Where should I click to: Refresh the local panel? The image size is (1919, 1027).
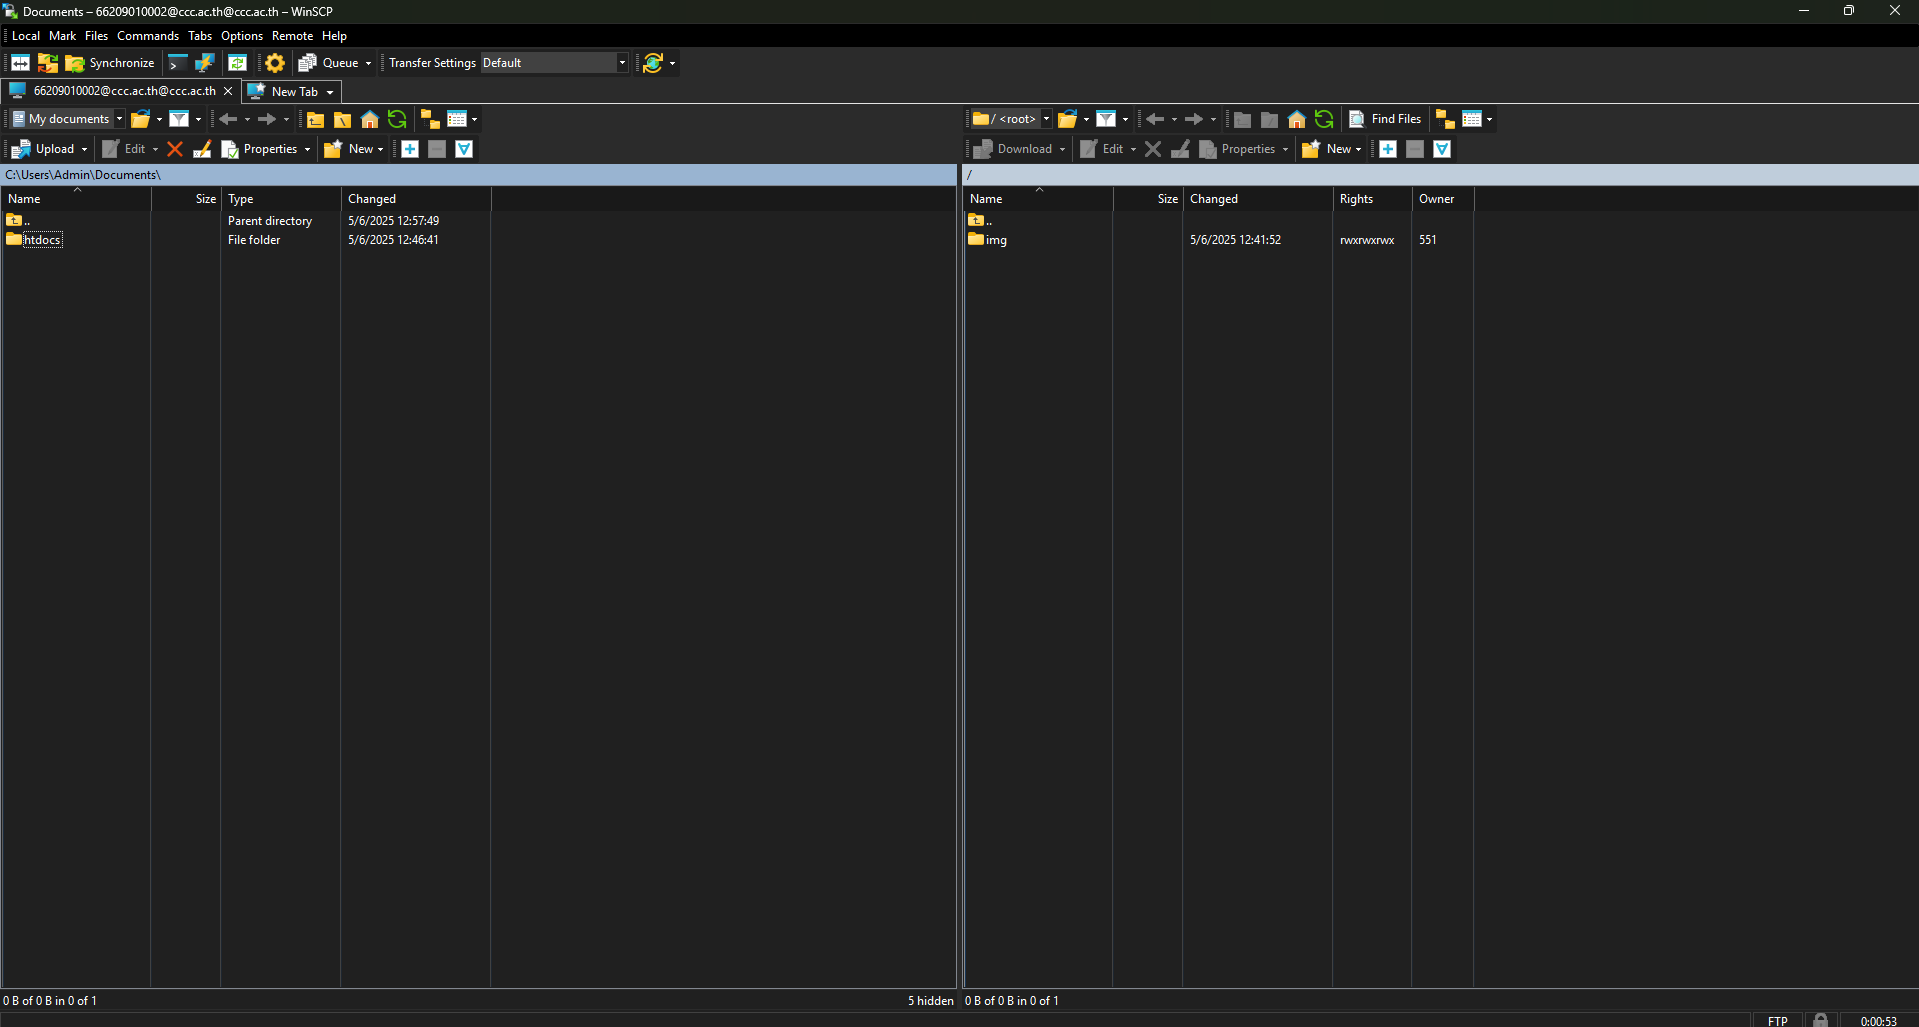(x=397, y=120)
